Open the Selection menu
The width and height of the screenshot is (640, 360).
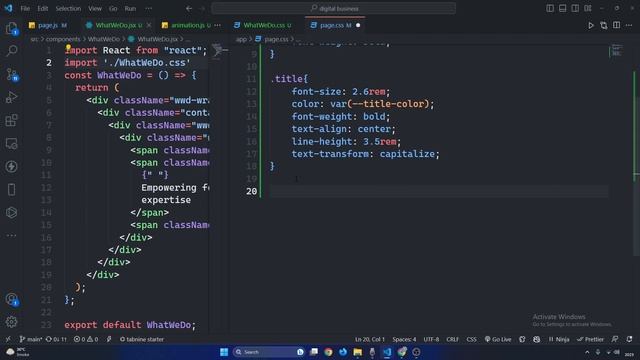pyautogui.click(x=68, y=8)
